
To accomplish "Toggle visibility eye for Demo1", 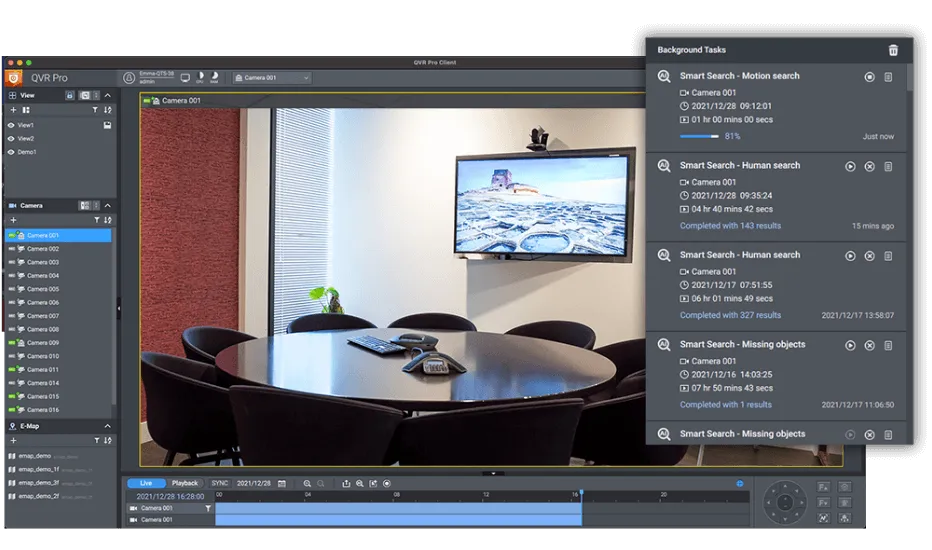I will [11, 152].
